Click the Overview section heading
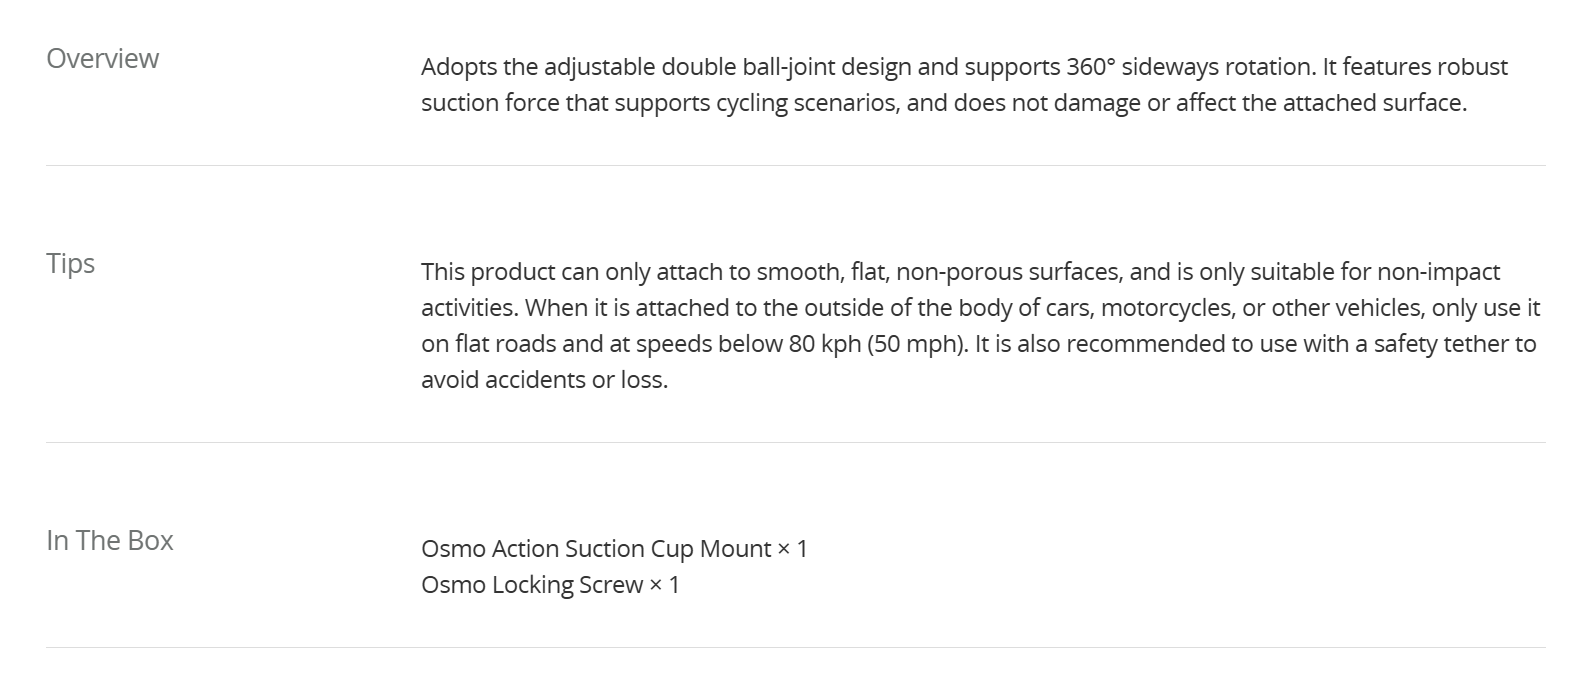The width and height of the screenshot is (1577, 674). point(102,58)
